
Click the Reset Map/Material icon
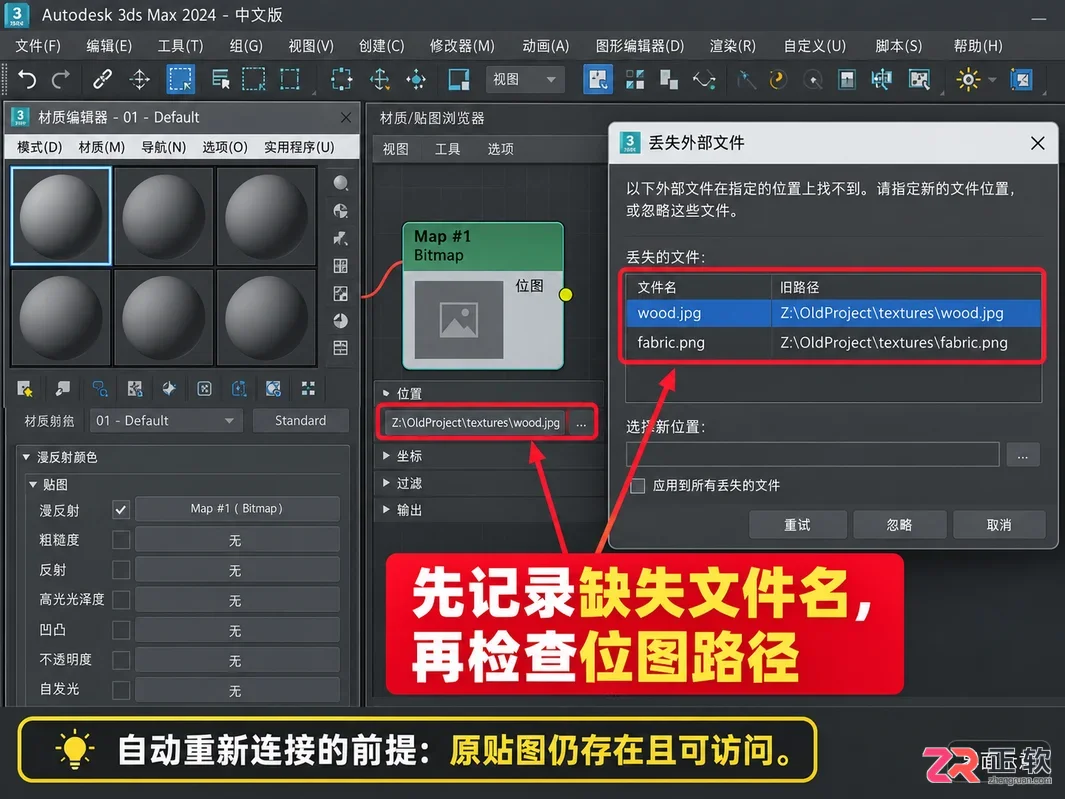pos(134,388)
